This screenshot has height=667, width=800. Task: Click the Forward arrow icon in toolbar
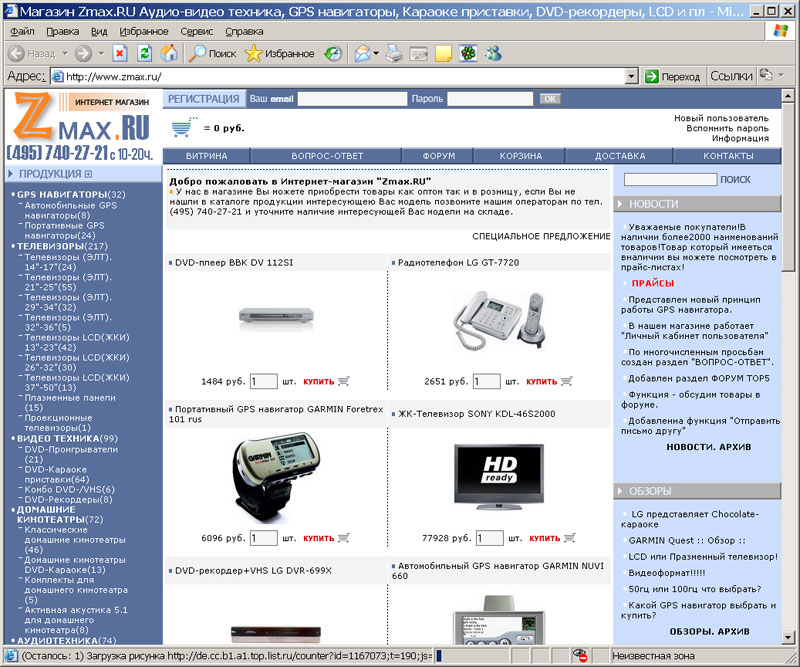pos(83,53)
